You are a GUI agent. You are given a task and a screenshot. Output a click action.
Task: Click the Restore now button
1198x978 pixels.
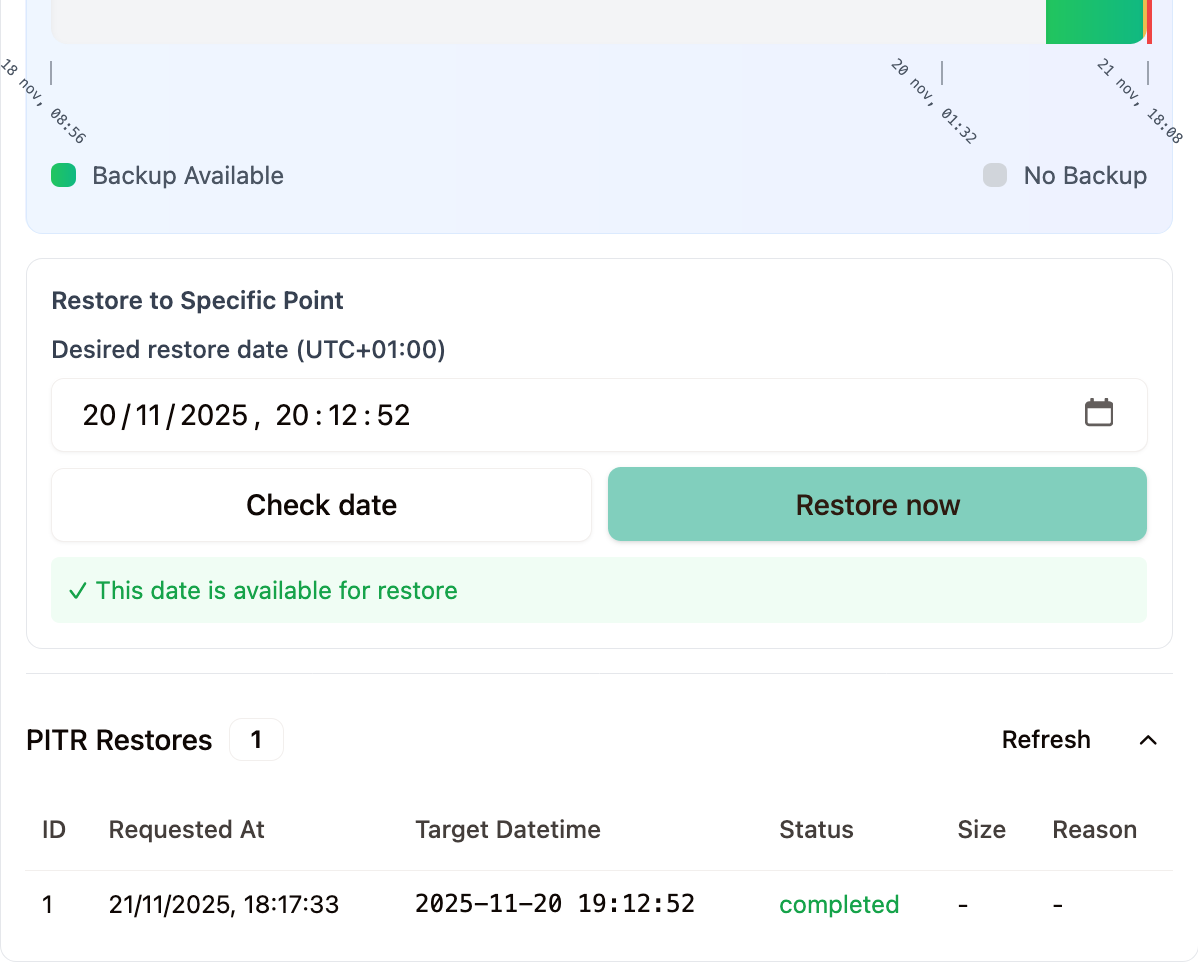(x=877, y=505)
